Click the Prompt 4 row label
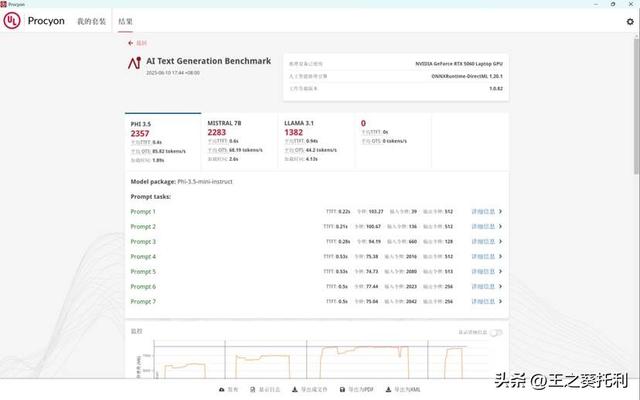 click(x=143, y=256)
